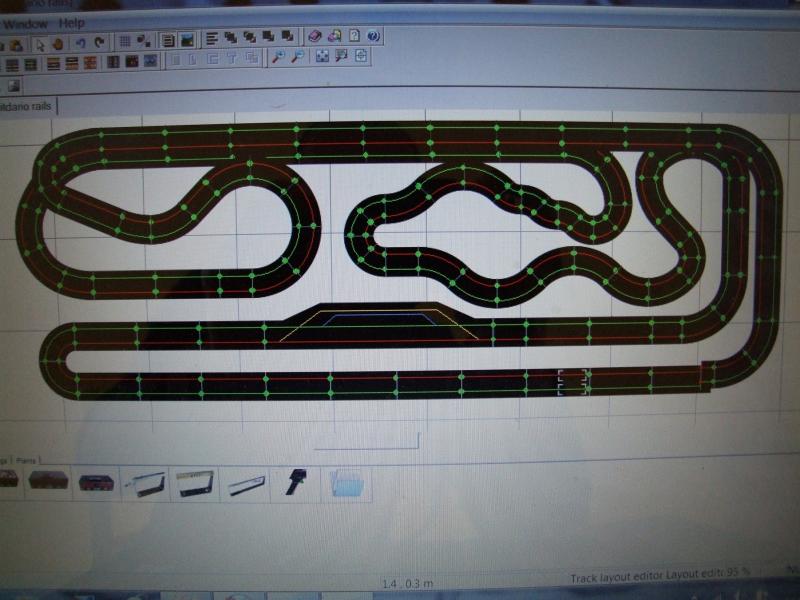Screen dimensions: 800x600
Task: Click the eraser tool icon
Action: (x=314, y=37)
